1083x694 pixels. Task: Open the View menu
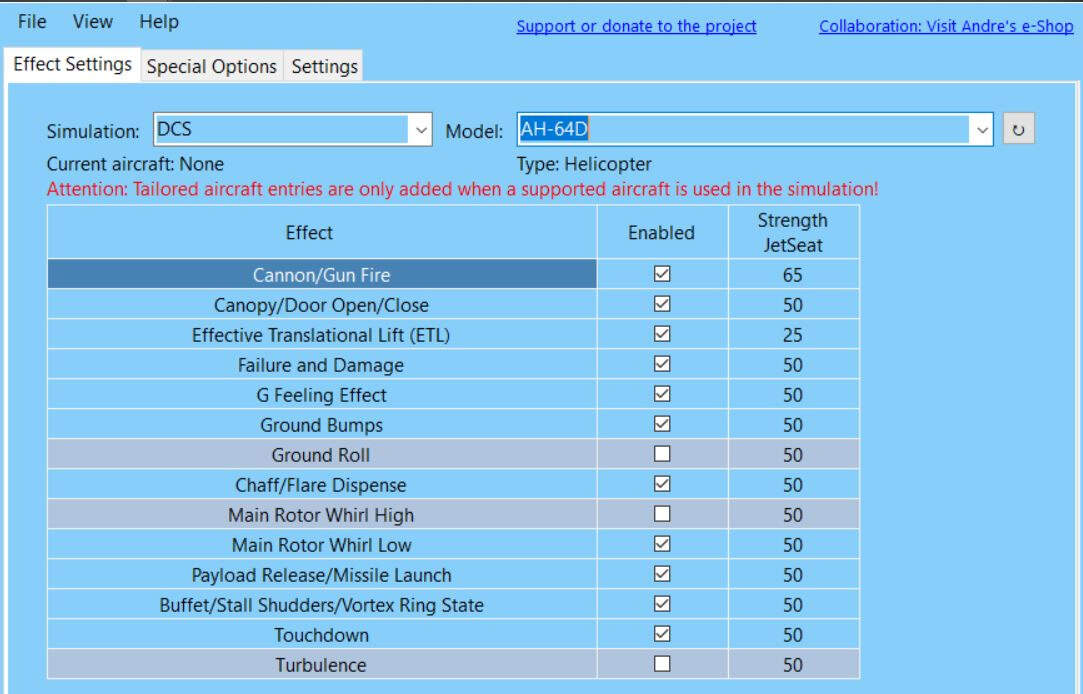click(93, 21)
